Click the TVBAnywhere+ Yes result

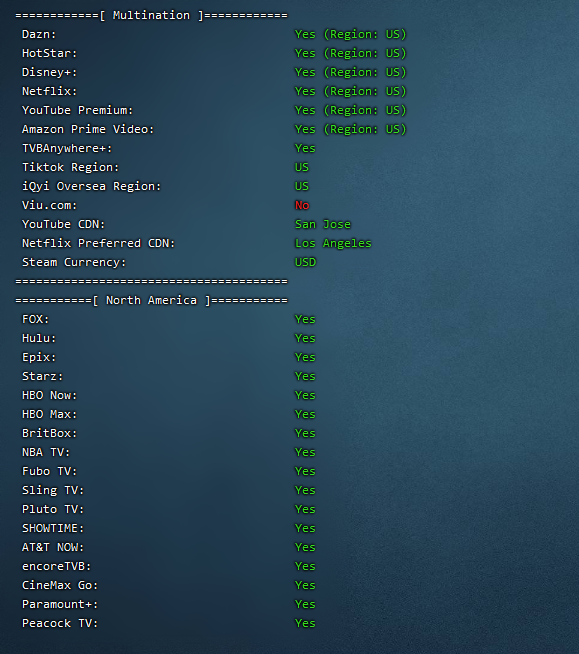[x=305, y=148]
